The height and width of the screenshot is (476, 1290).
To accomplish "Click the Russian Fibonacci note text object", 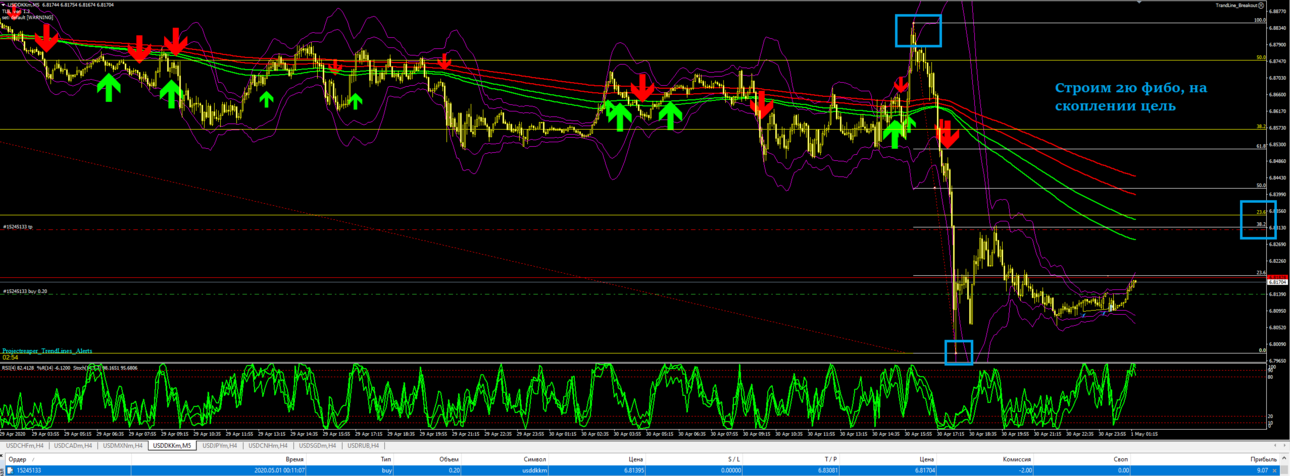I will 1131,96.
